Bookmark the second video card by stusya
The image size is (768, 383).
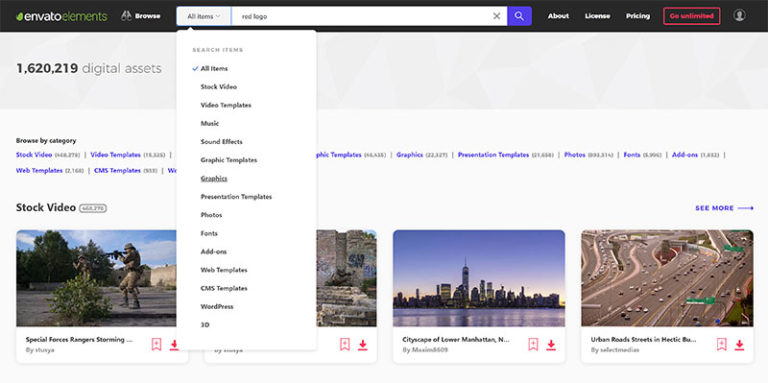click(345, 345)
